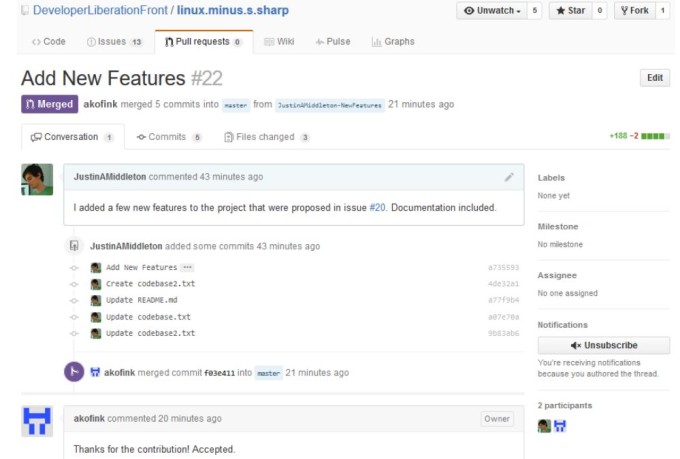The height and width of the screenshot is (459, 680).
Task: Click the purple merge event icon
Action: click(74, 372)
